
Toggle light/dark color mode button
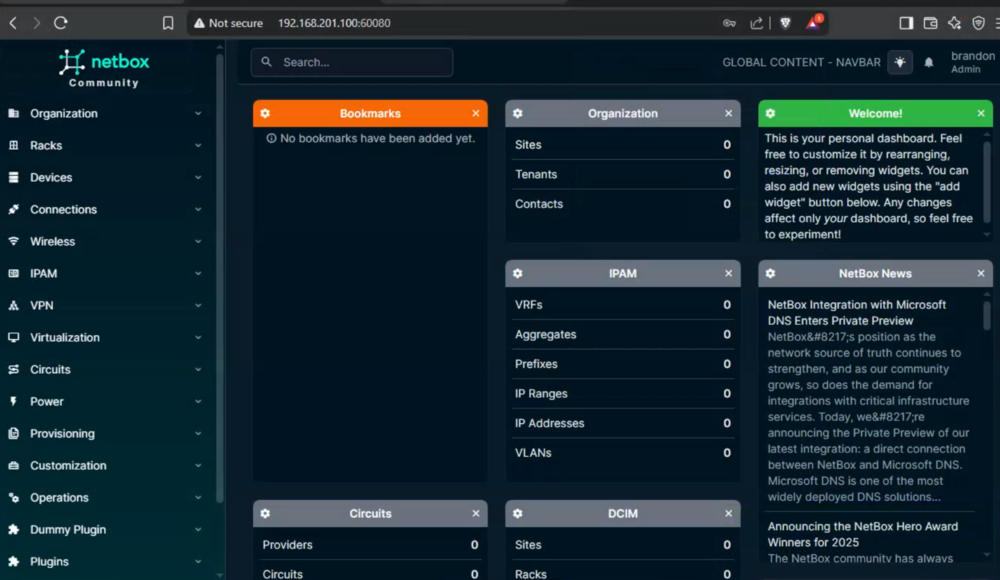[x=900, y=63]
